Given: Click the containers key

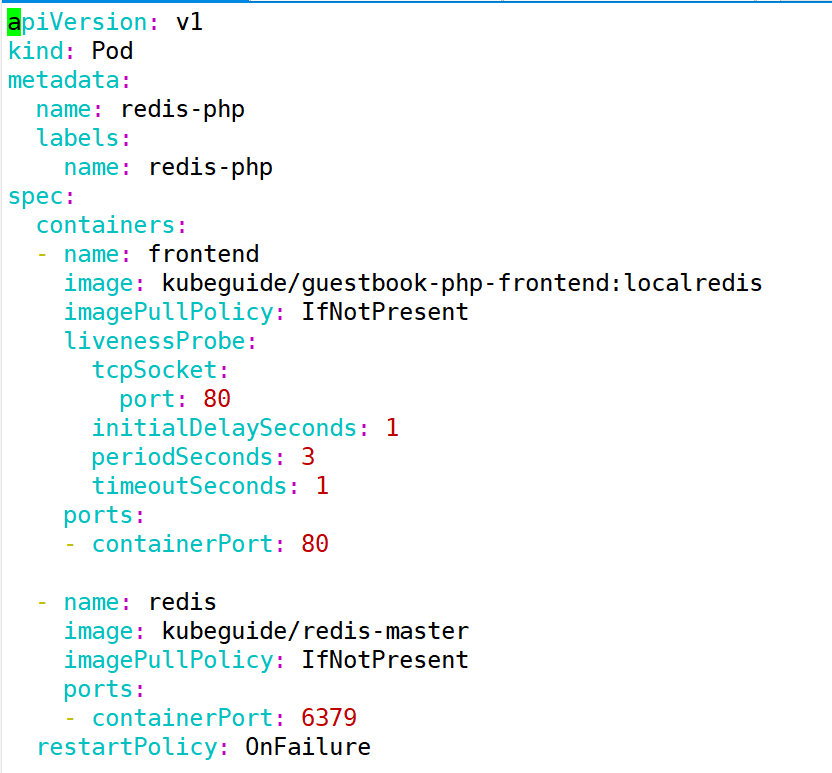Looking at the screenshot, I should (x=106, y=225).
